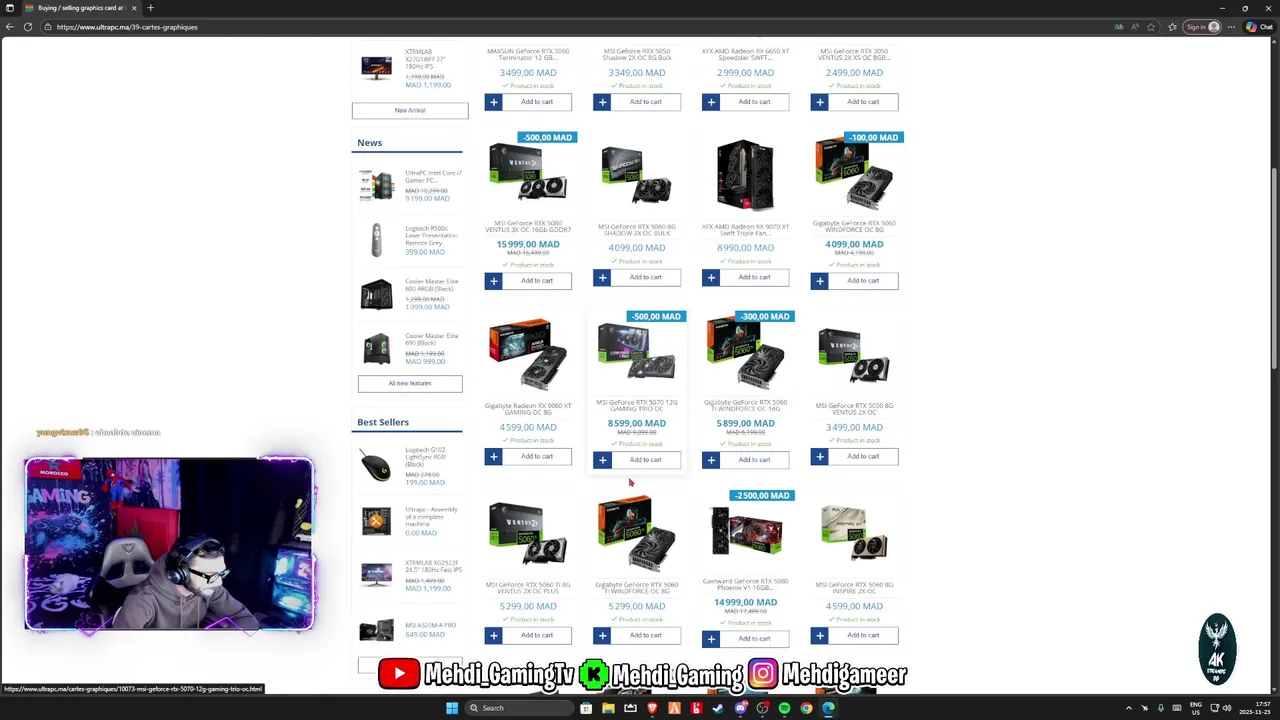Click the Best Sellers section heading
The width and height of the screenshot is (1280, 720).
click(383, 422)
